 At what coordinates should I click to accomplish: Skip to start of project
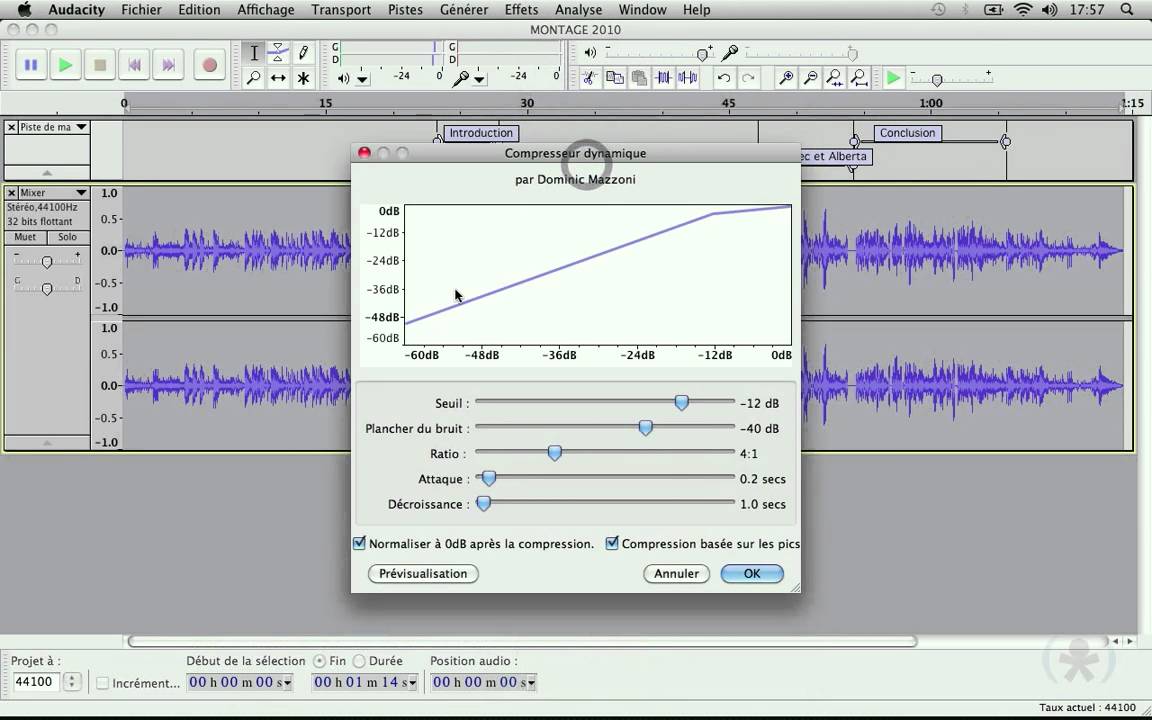tap(134, 65)
